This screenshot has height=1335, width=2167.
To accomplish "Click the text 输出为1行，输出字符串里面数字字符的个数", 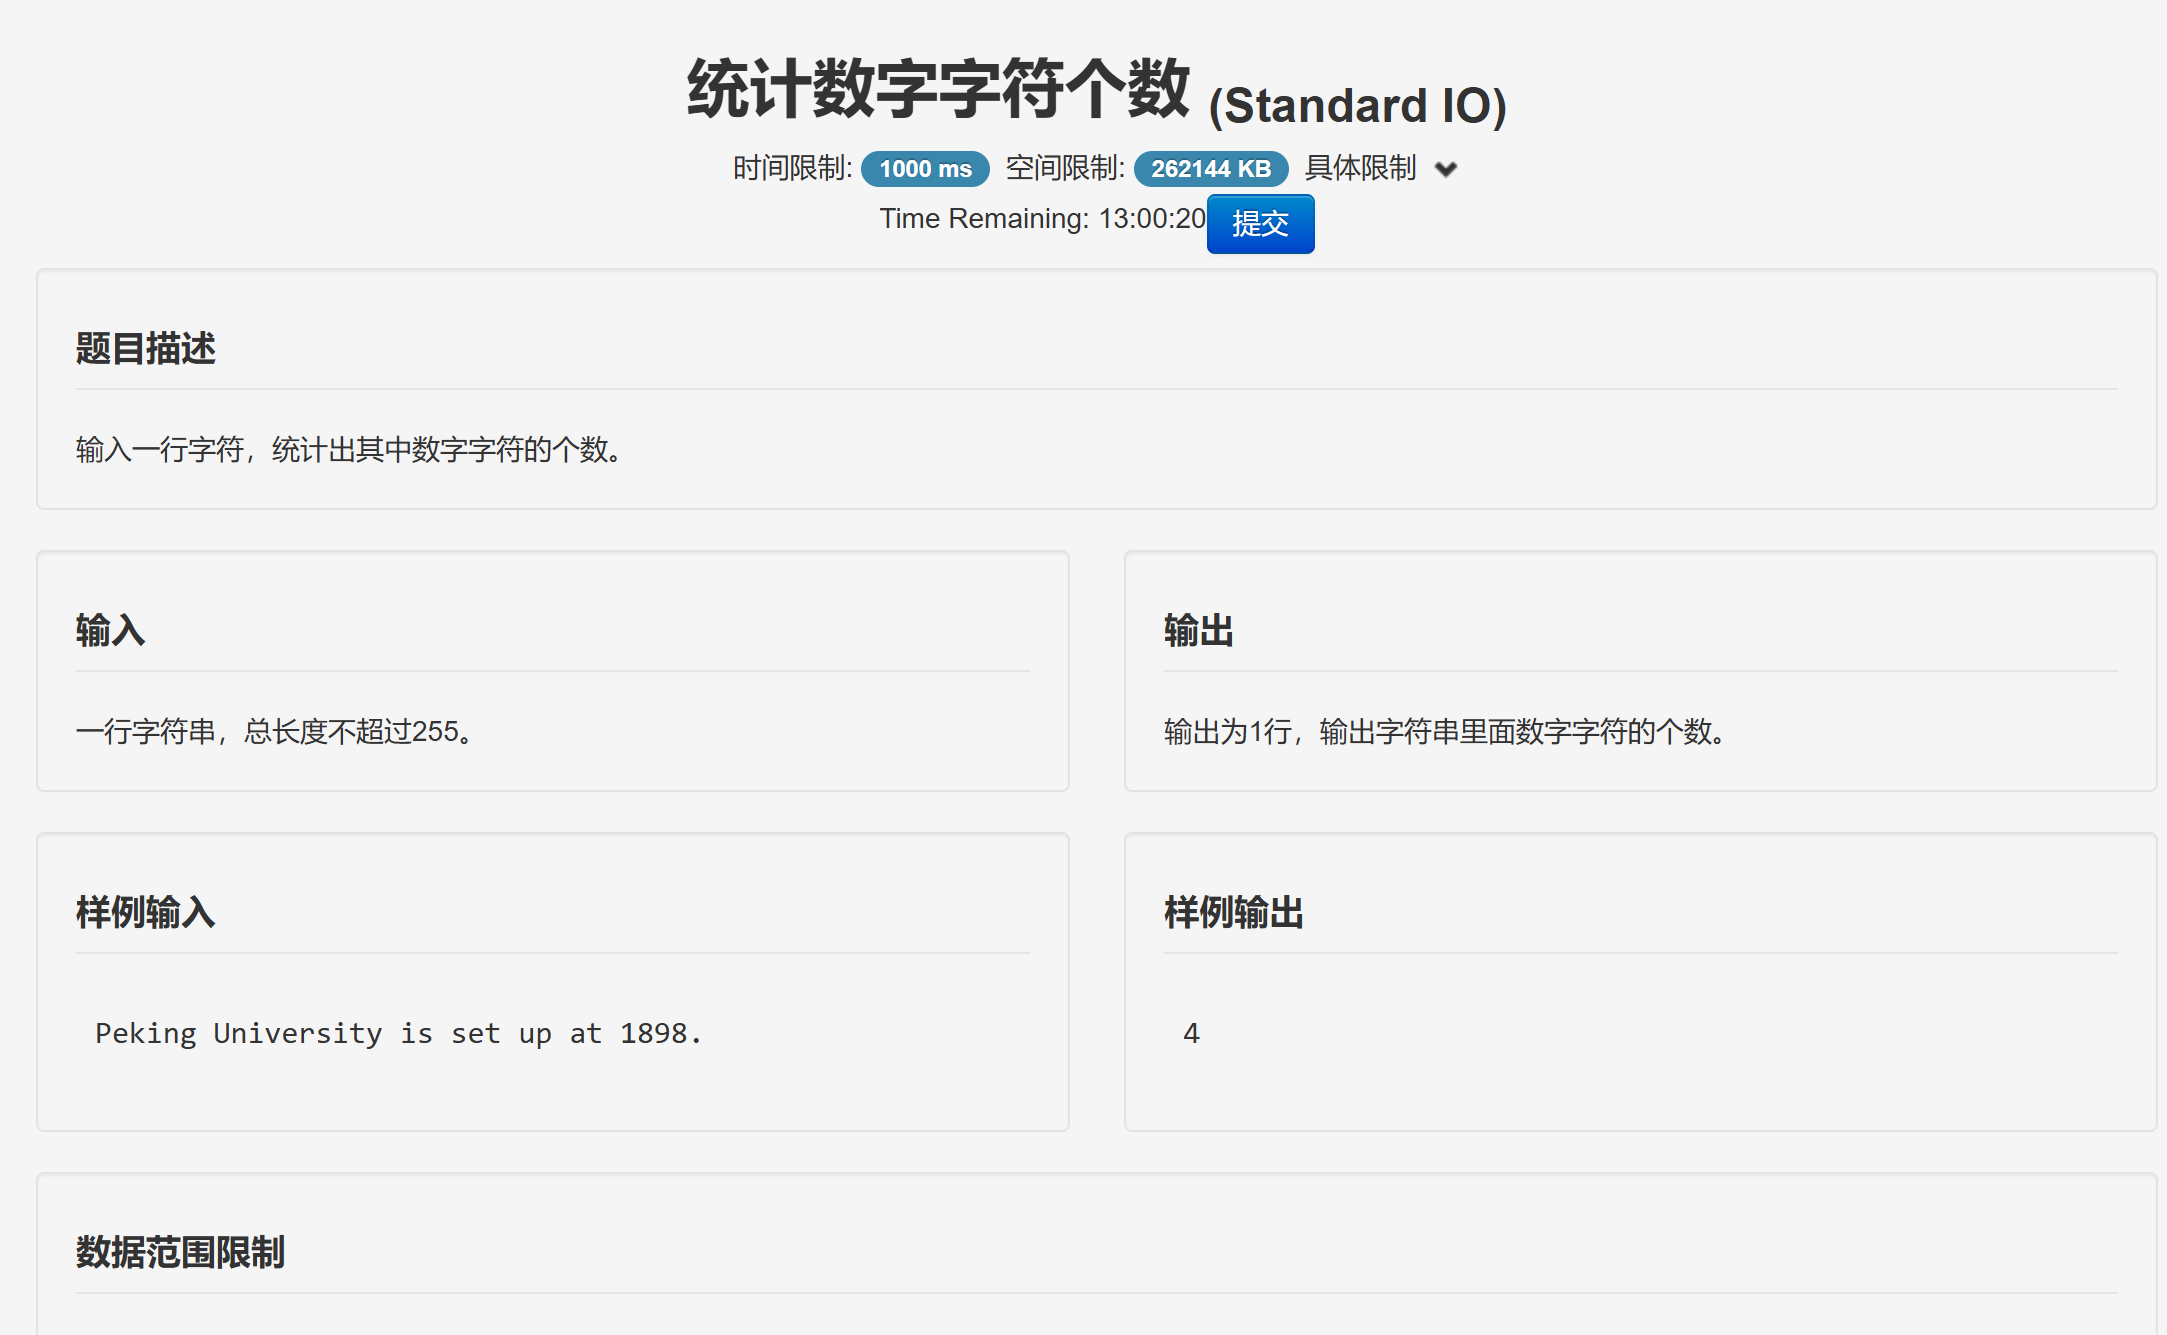I will 1445,732.
